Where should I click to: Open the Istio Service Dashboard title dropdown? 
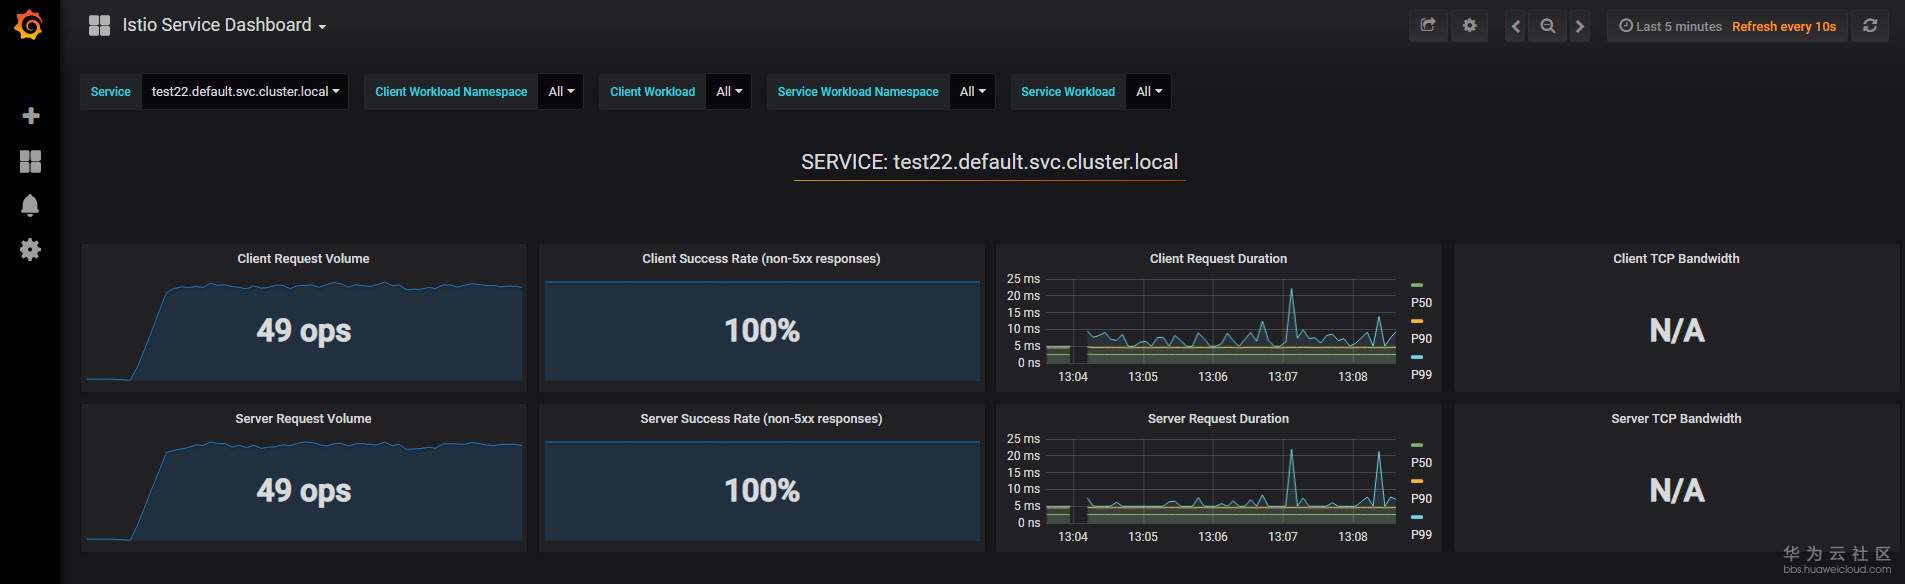coord(224,26)
